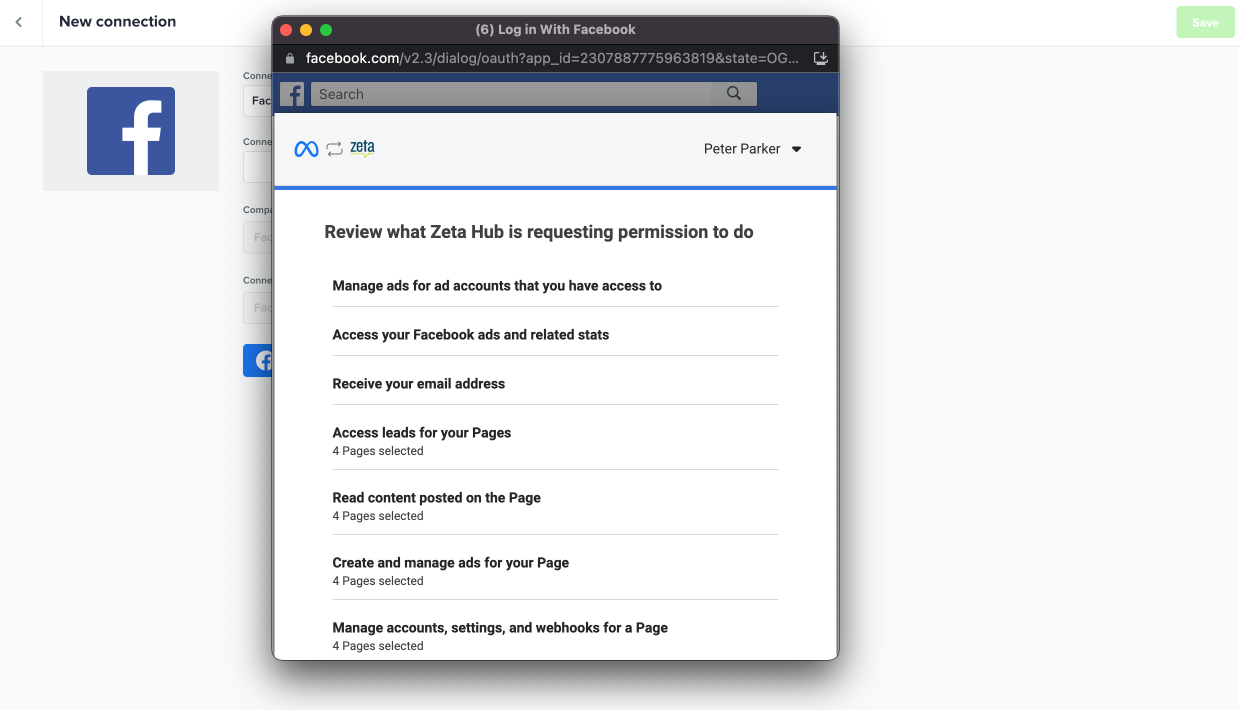Screen dimensions: 1239x710
Task: Focus the Facebook Search field
Action: [x=510, y=94]
